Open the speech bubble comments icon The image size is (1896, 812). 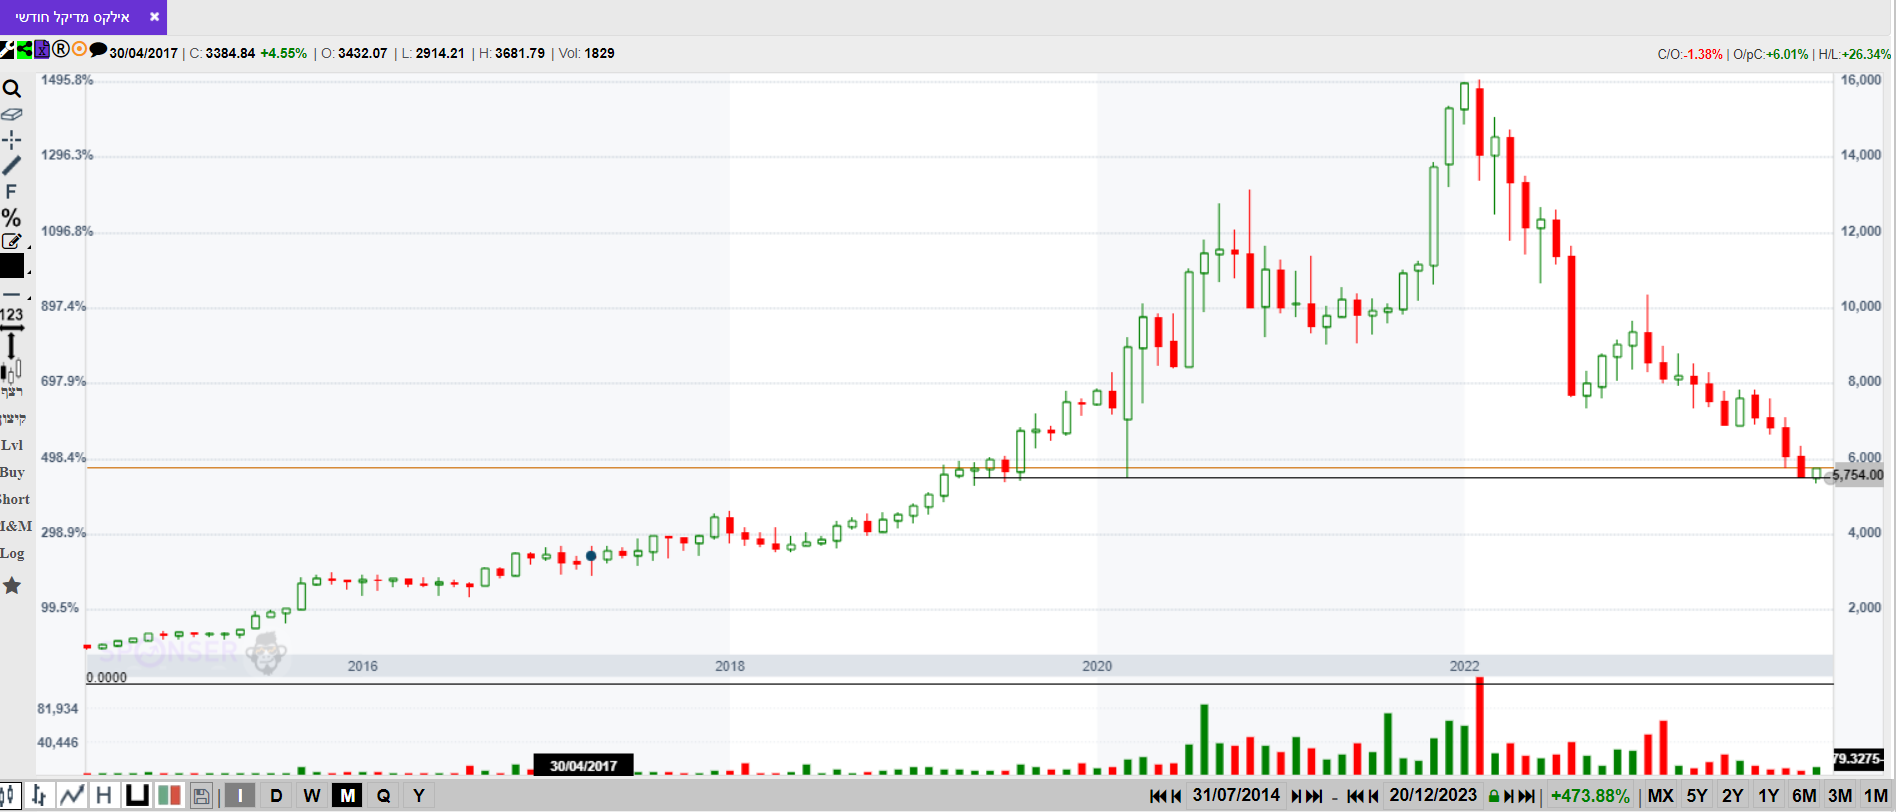pos(98,49)
